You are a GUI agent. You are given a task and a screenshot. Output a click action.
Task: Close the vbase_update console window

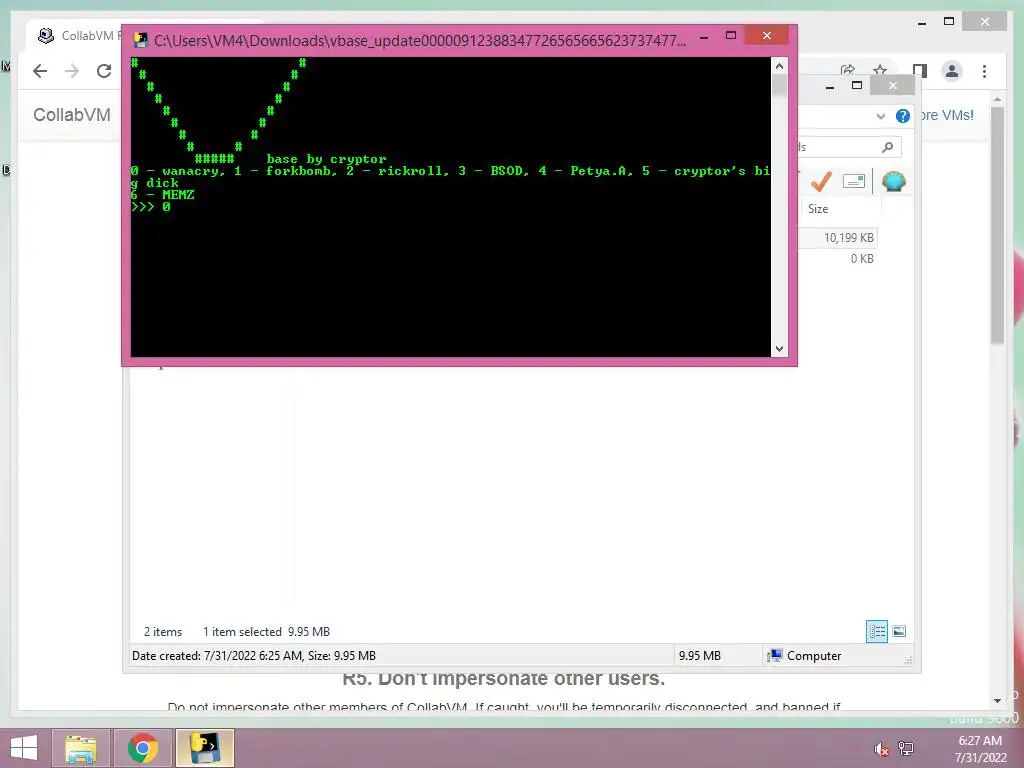coord(767,36)
